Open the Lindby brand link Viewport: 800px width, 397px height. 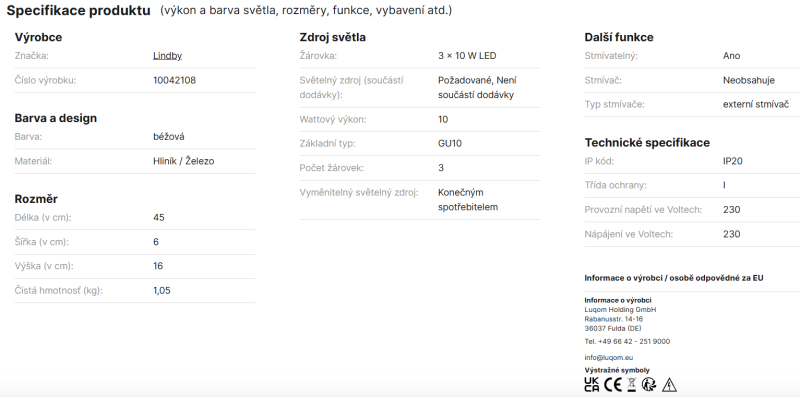pyautogui.click(x=167, y=56)
